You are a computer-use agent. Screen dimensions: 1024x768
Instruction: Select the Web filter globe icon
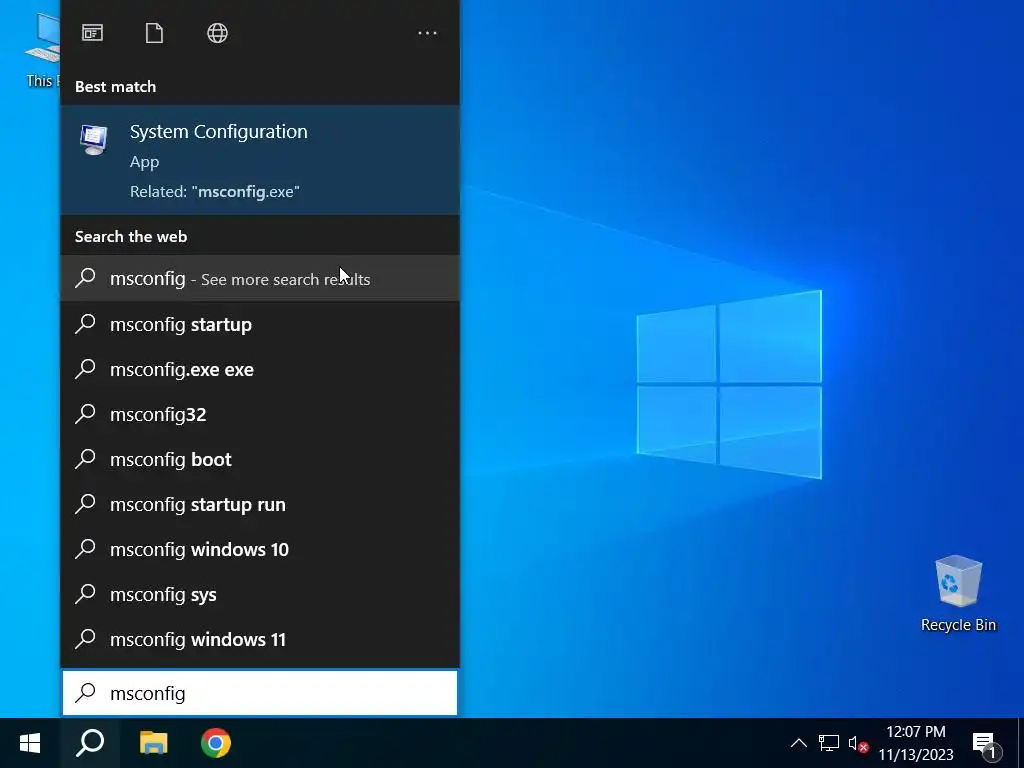click(217, 33)
